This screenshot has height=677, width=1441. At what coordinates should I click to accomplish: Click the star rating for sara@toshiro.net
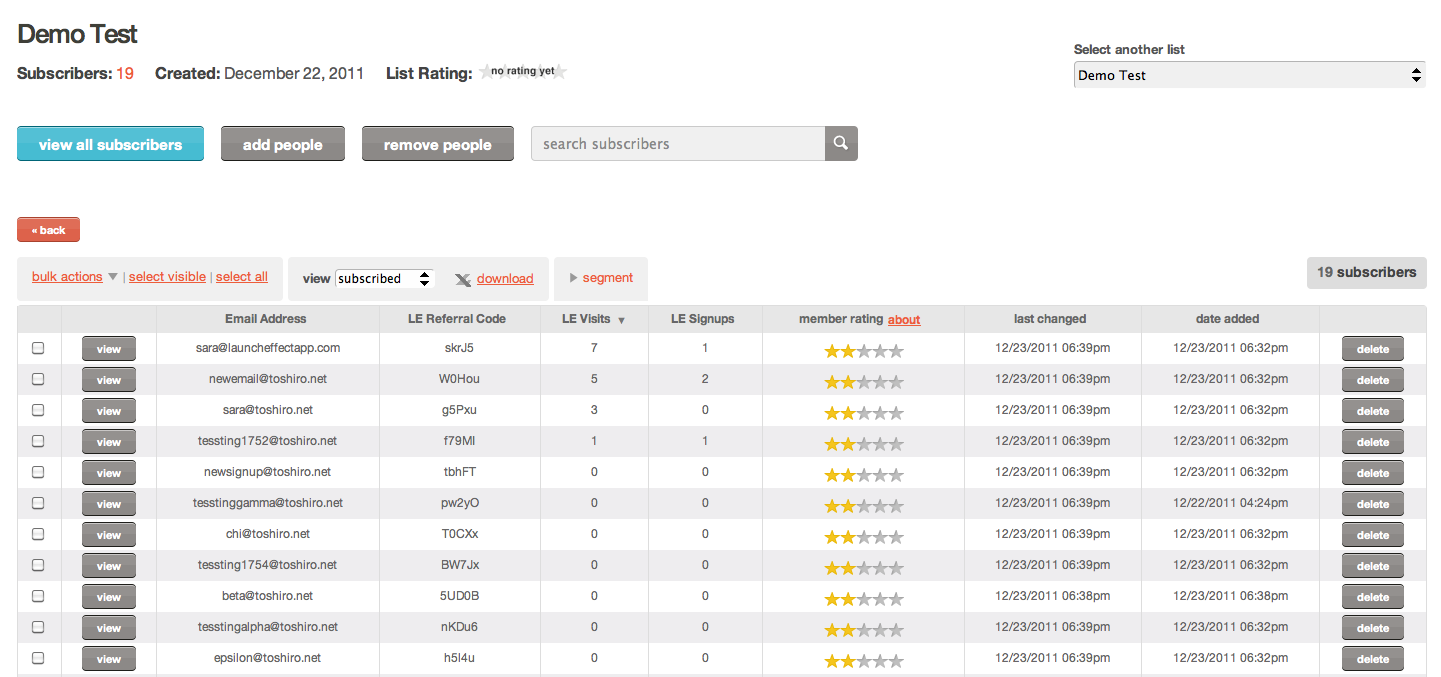point(864,413)
